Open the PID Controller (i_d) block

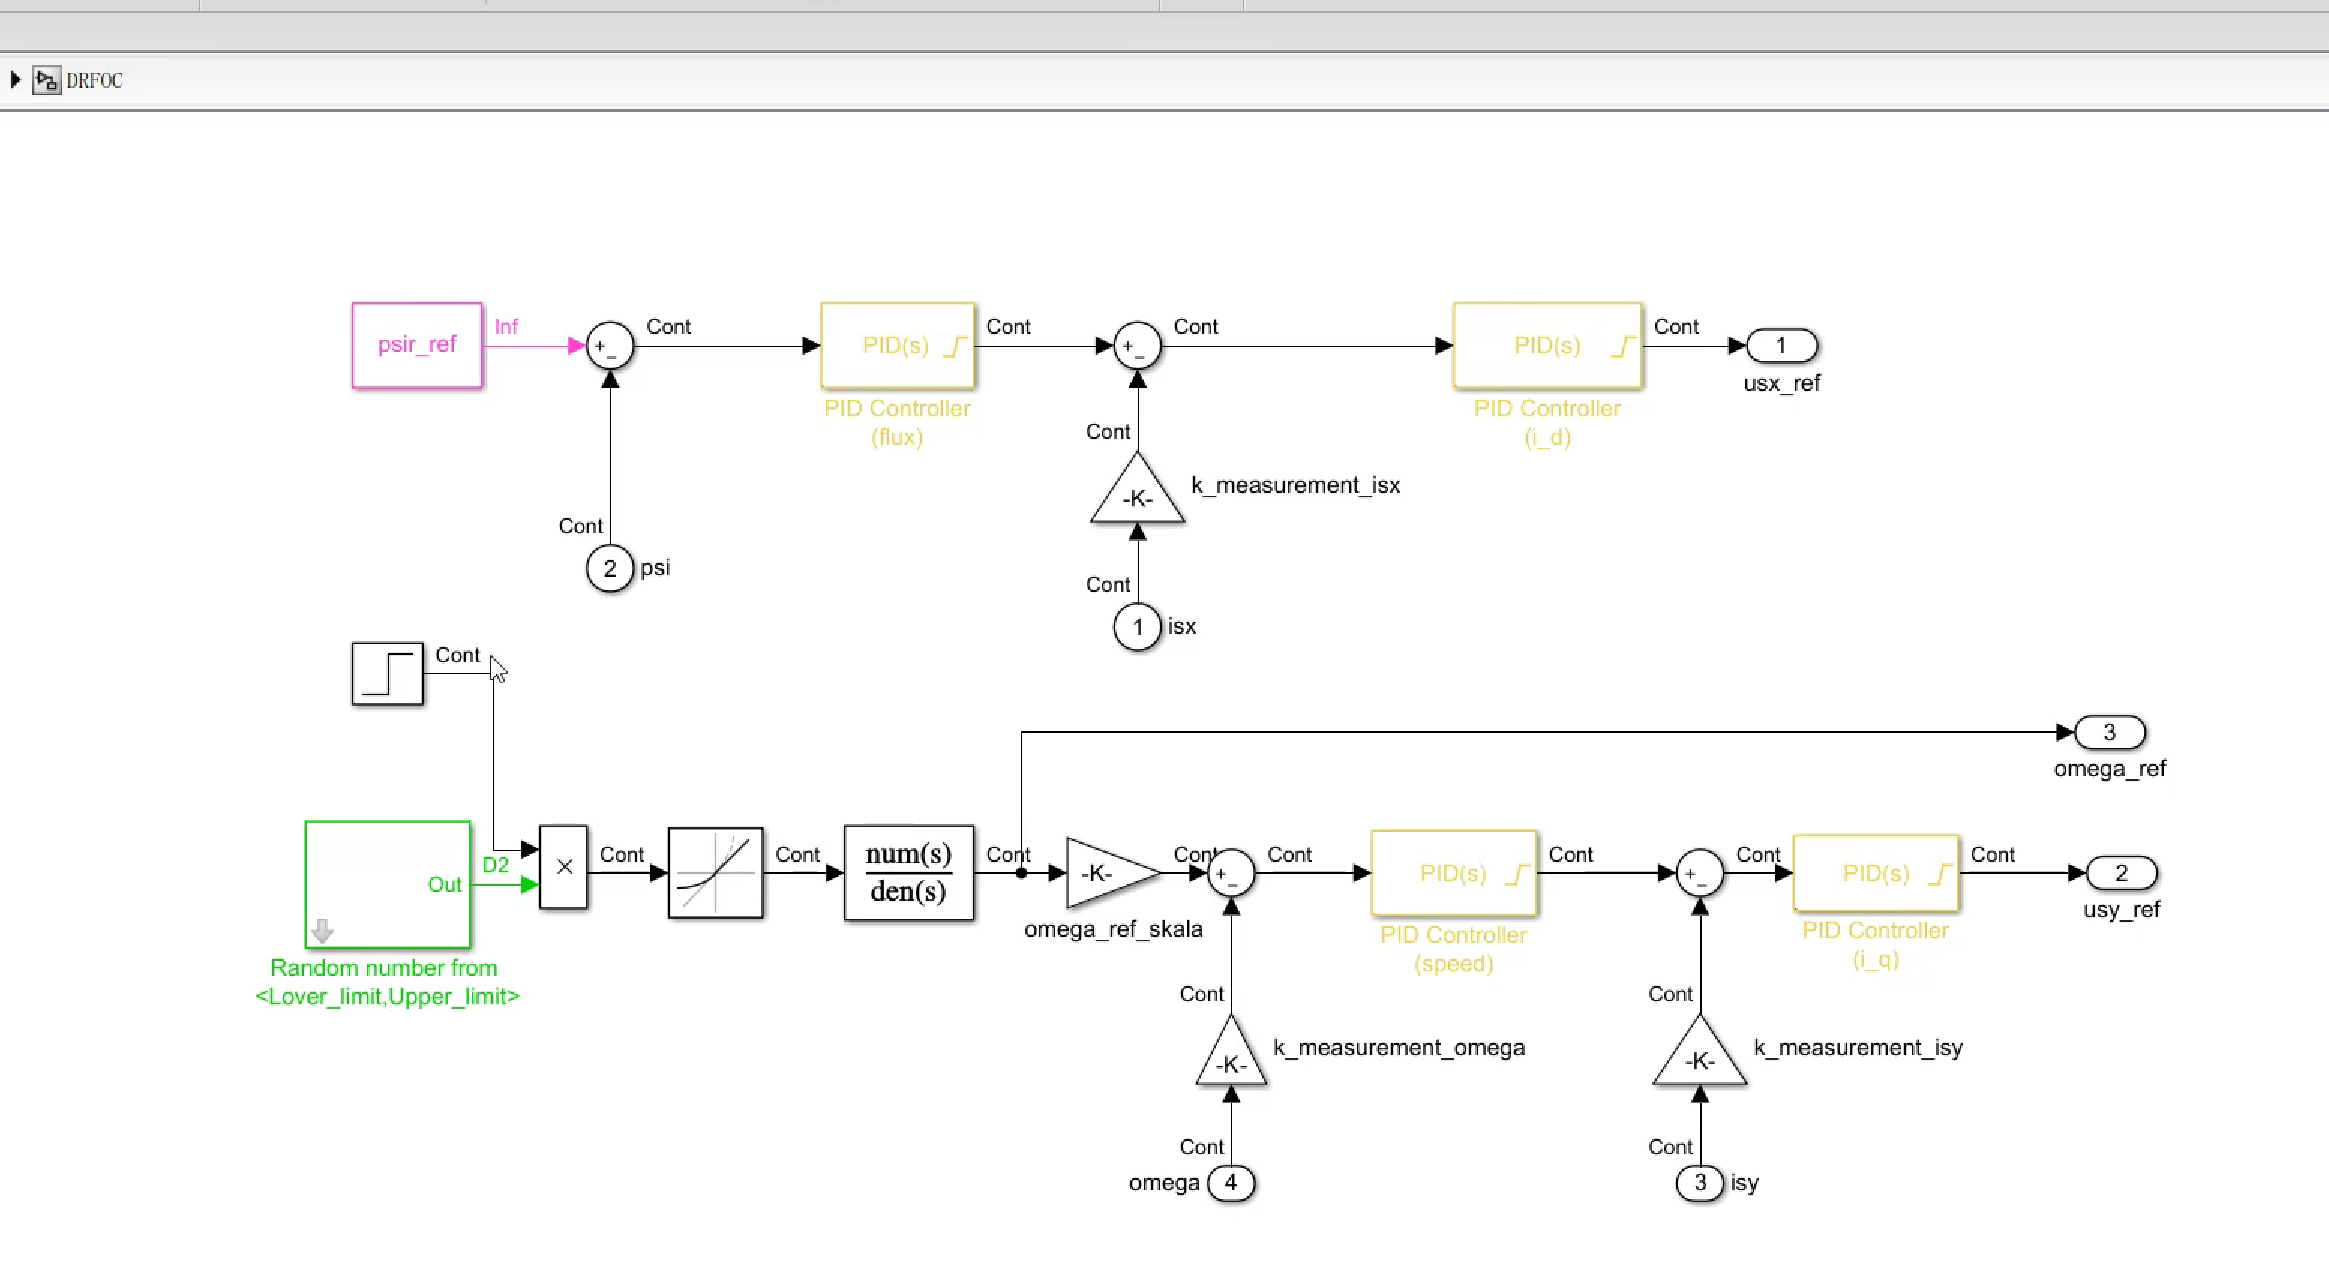tap(1547, 346)
